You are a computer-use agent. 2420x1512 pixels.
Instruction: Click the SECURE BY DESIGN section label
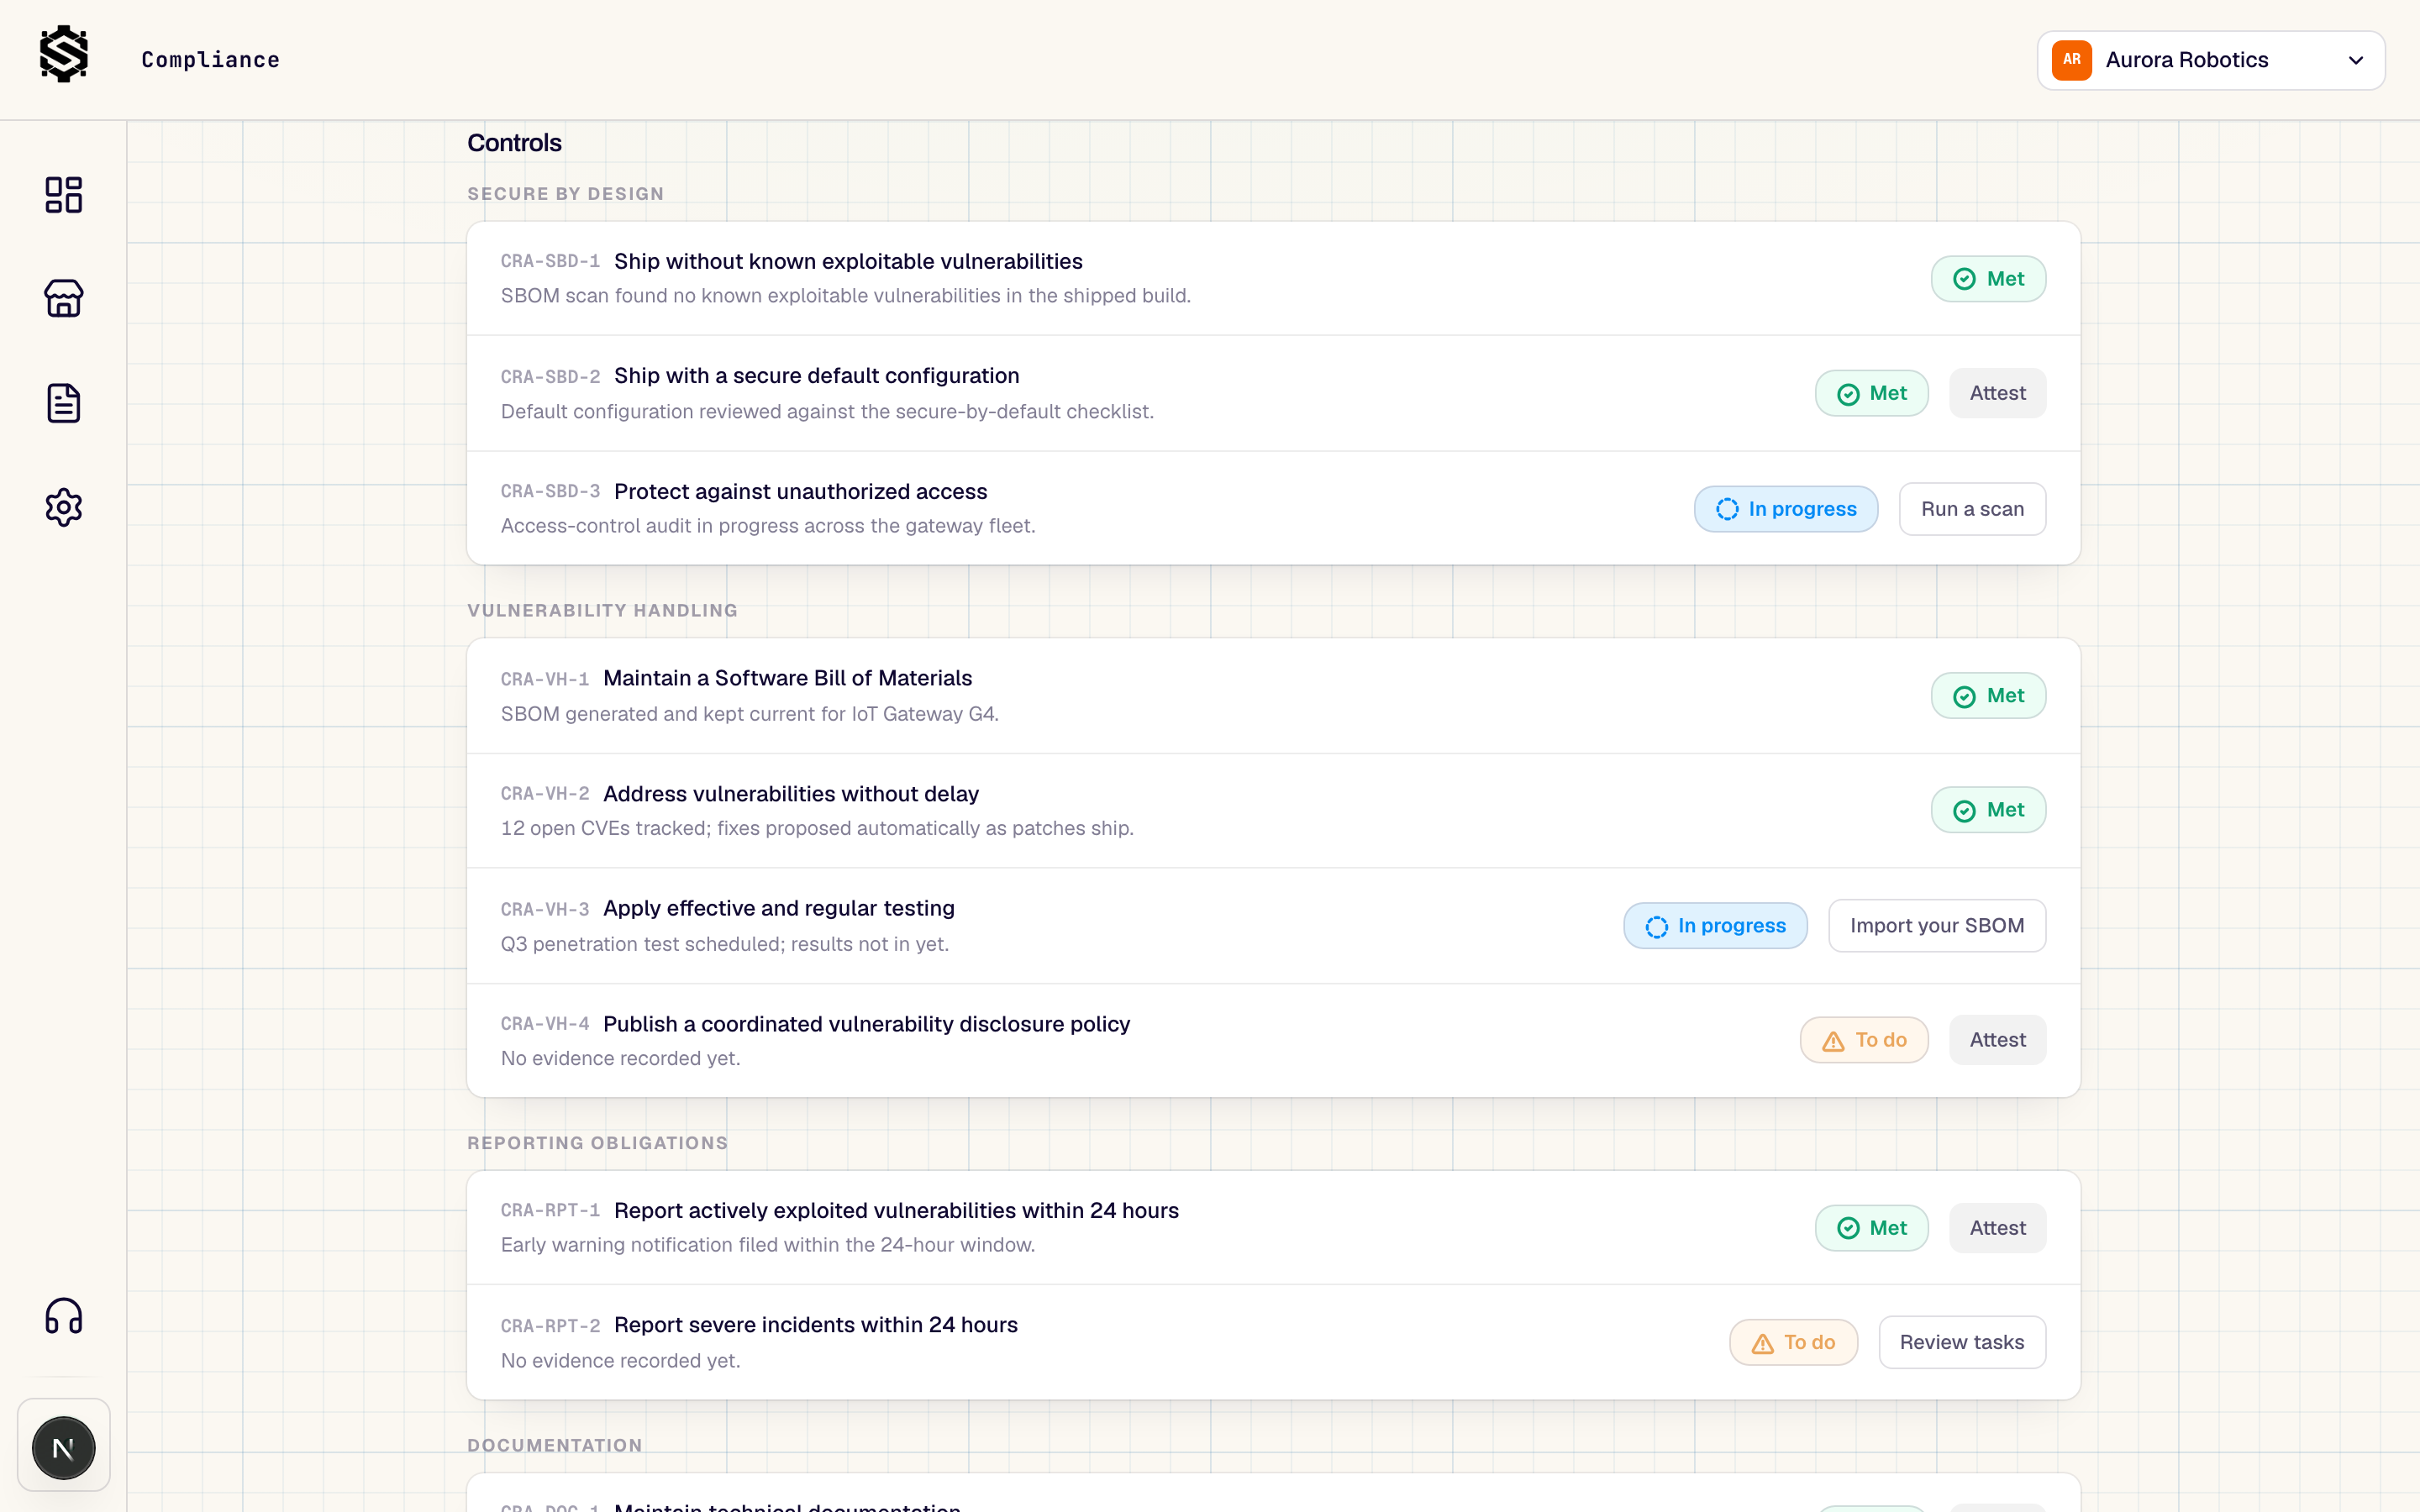565,194
